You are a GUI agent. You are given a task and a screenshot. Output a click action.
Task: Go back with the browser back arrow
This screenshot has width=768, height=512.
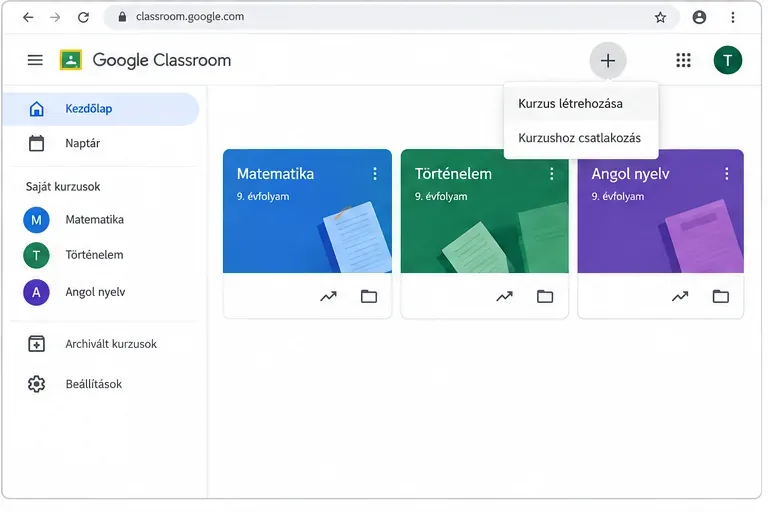pyautogui.click(x=28, y=17)
